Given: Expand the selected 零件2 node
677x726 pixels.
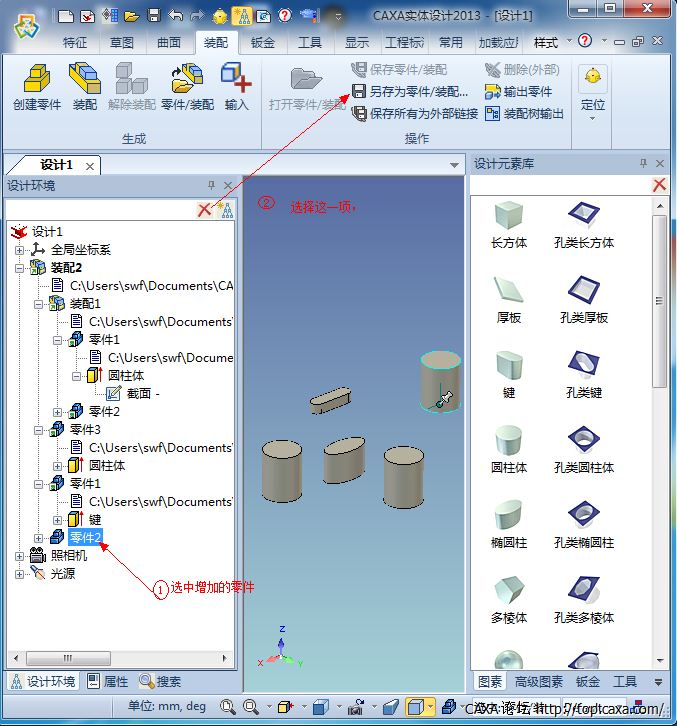Looking at the screenshot, I should (38, 538).
